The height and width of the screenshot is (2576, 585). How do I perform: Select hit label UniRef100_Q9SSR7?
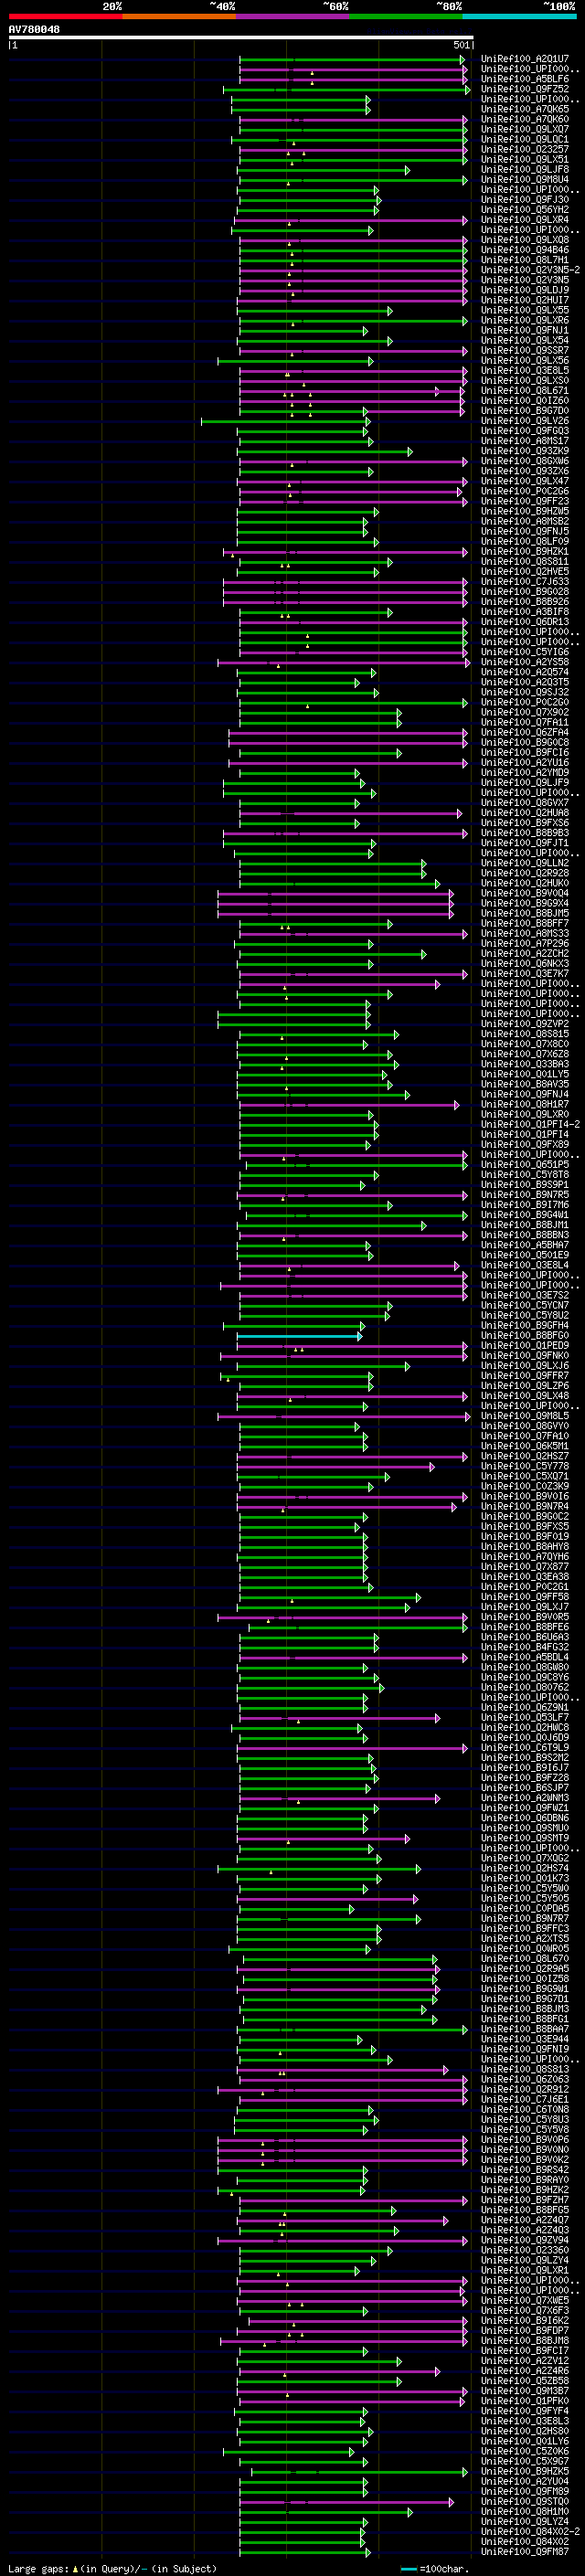pos(524,351)
